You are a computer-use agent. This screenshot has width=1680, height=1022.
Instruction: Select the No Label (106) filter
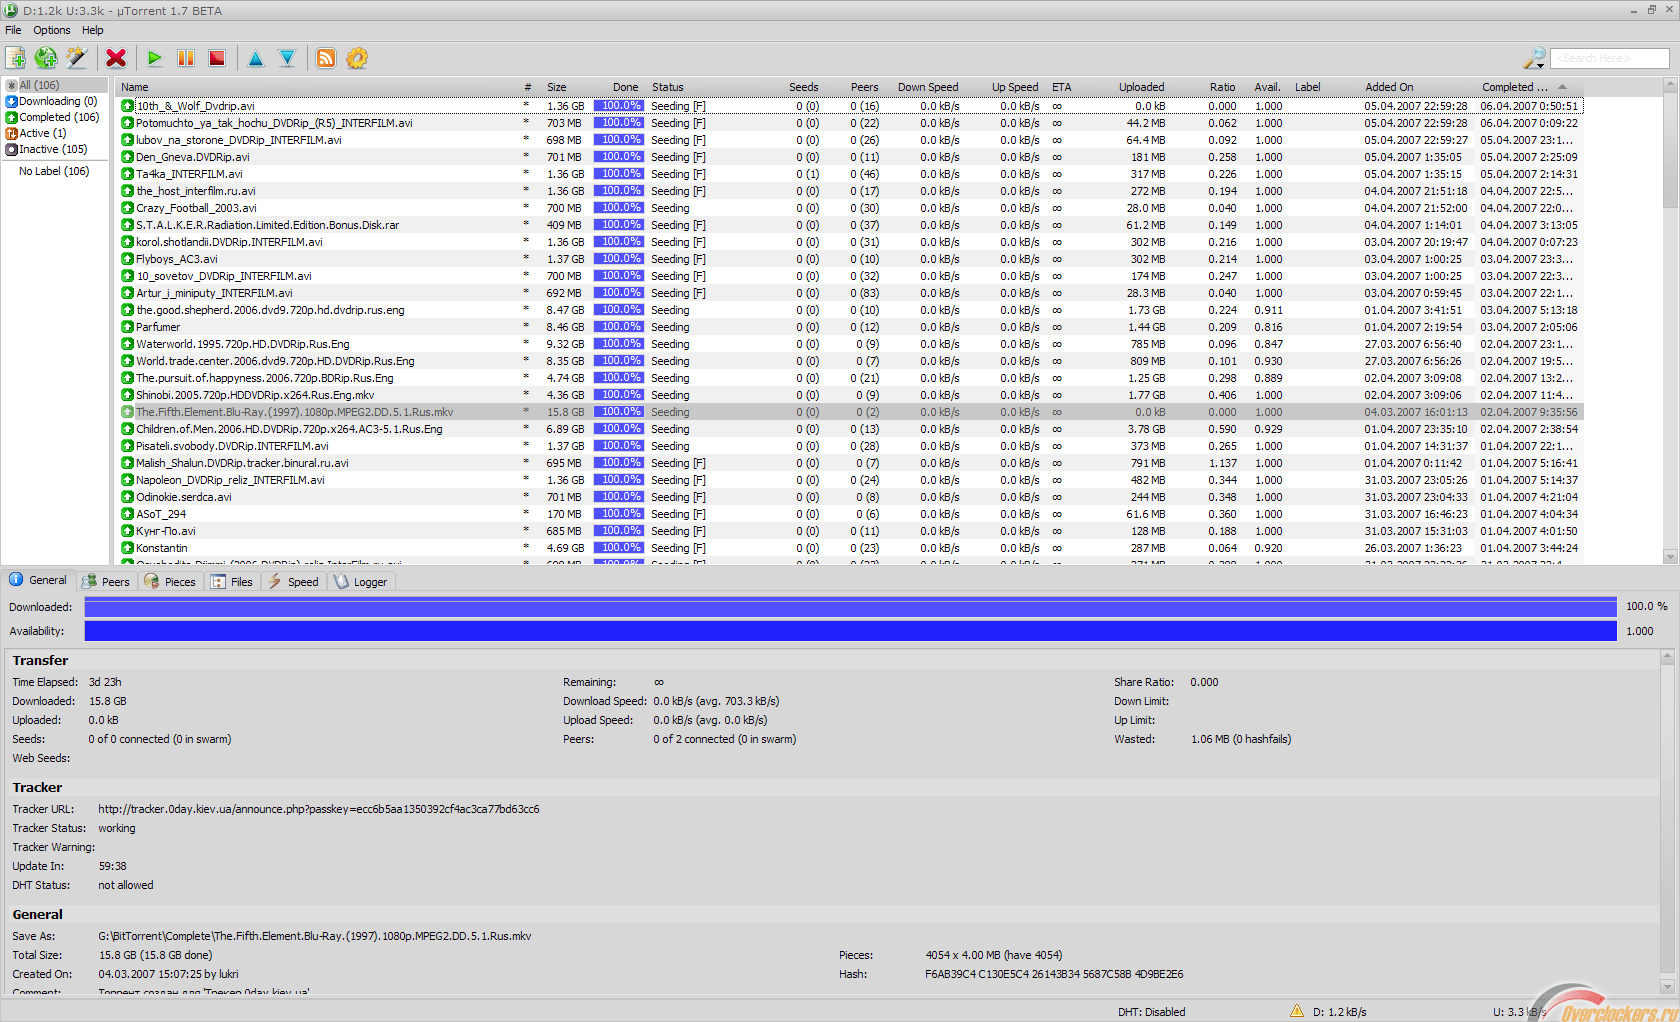point(54,171)
